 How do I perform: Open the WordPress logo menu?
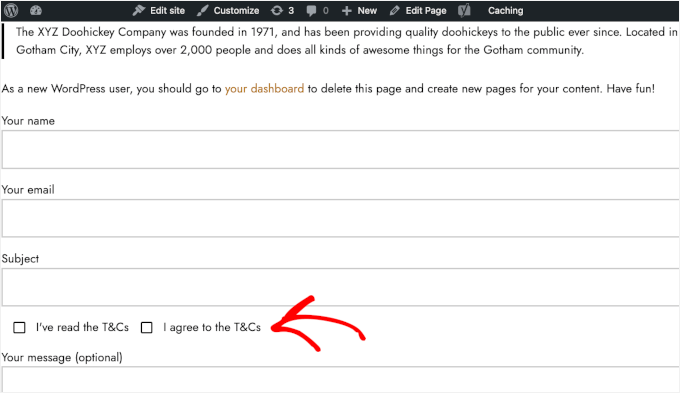(x=11, y=10)
